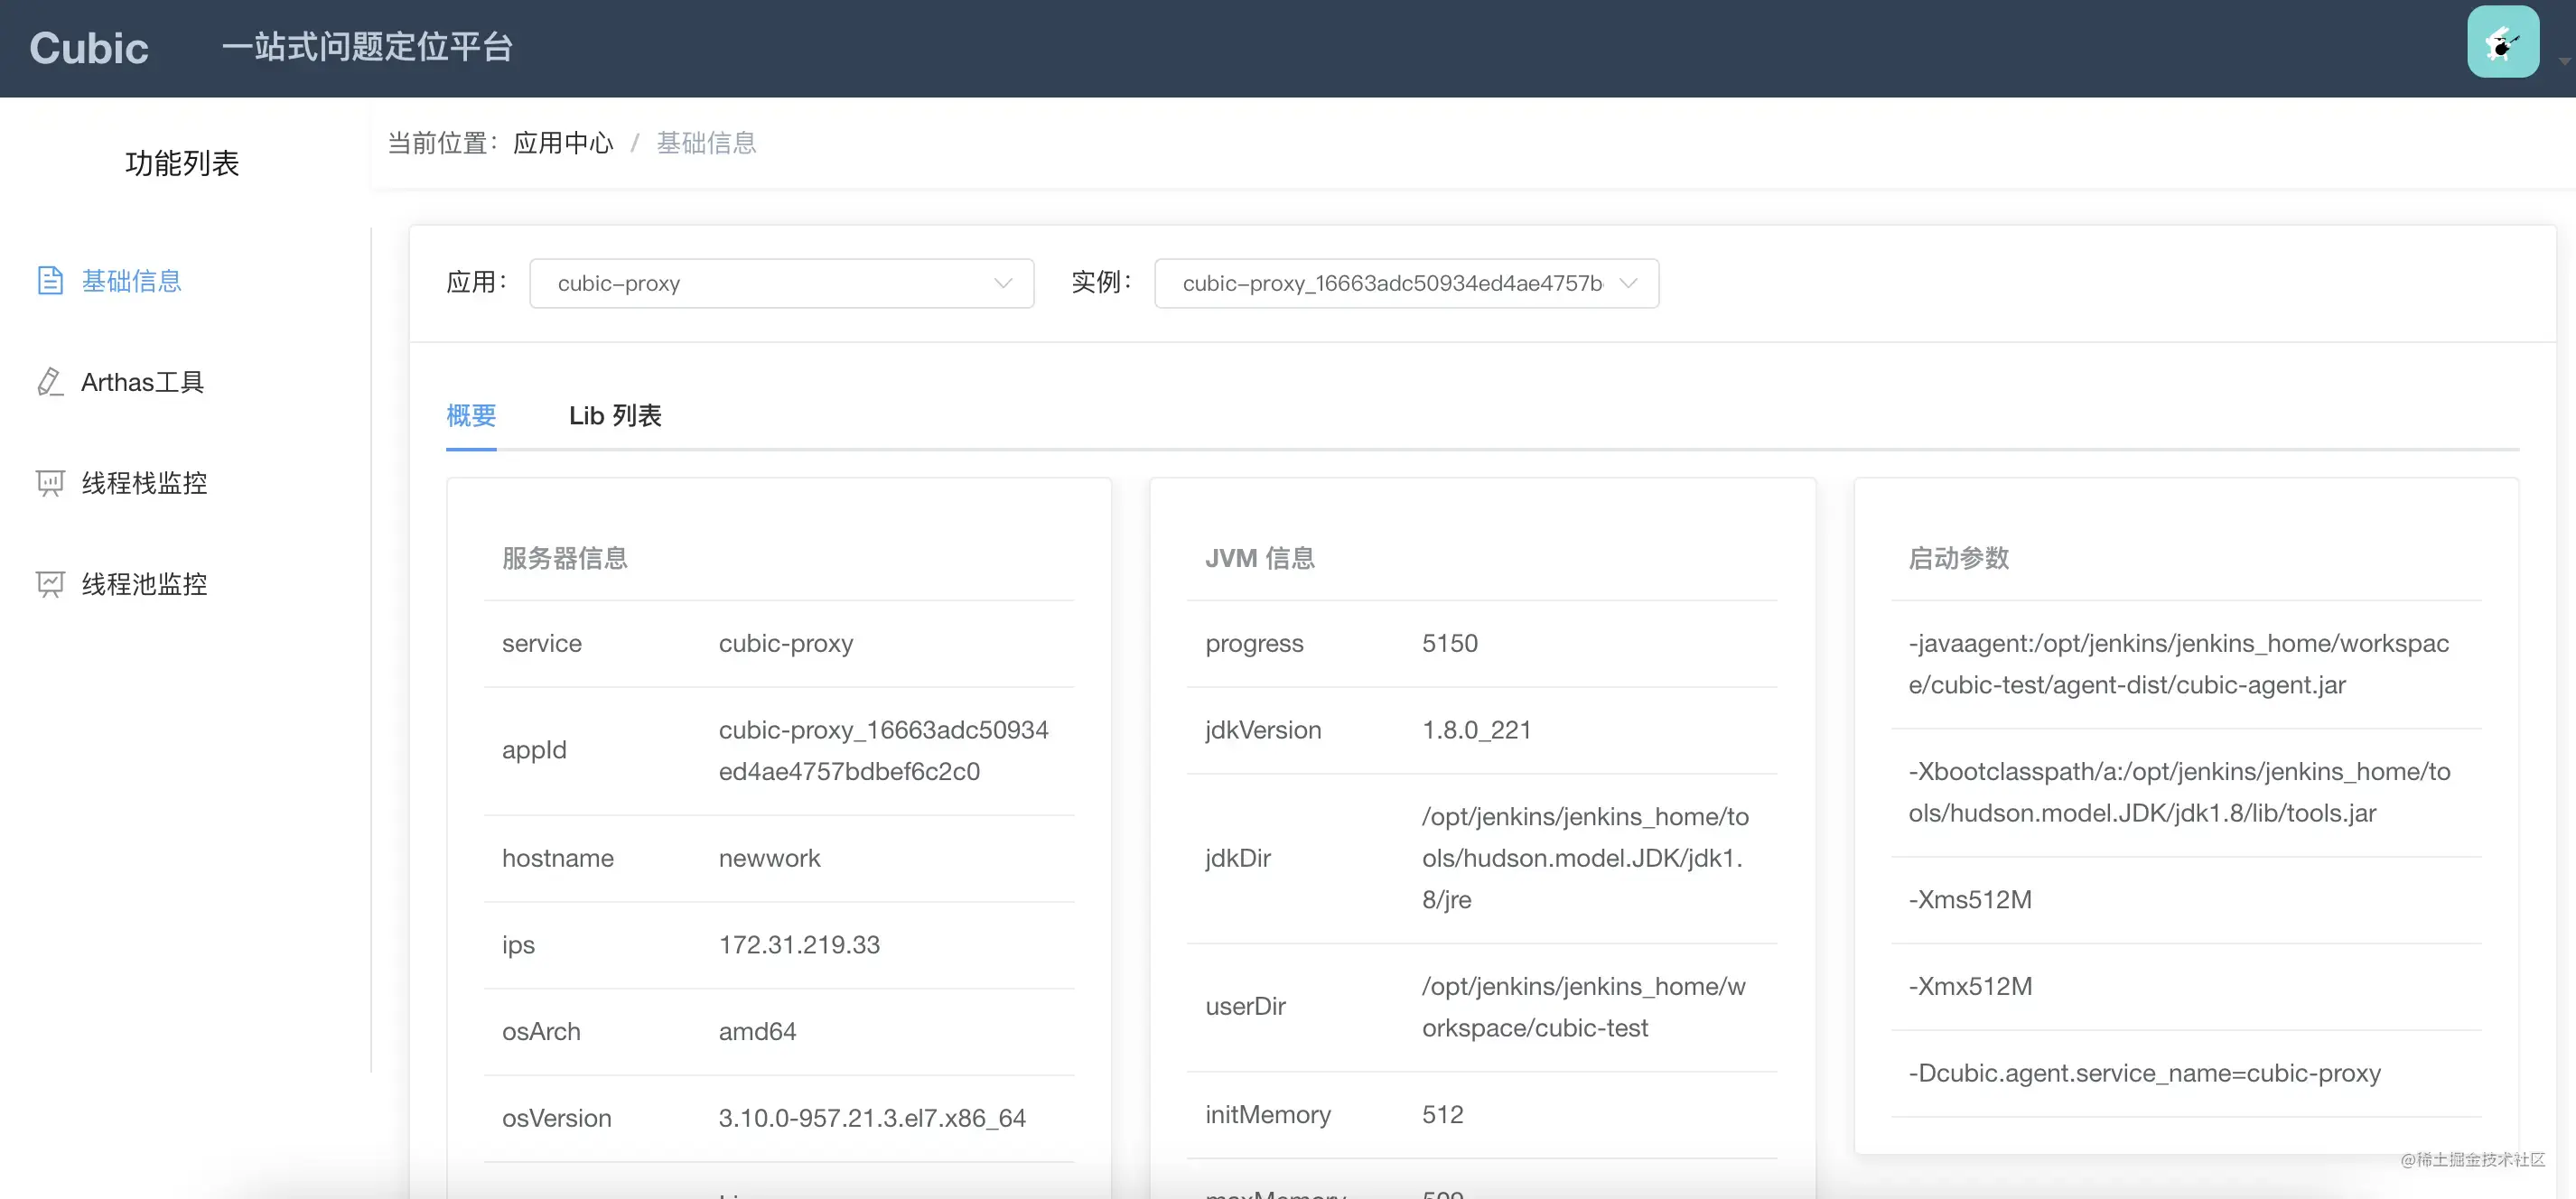Click the 线程池监控 chart icon
2576x1199 pixels.
coord(50,584)
